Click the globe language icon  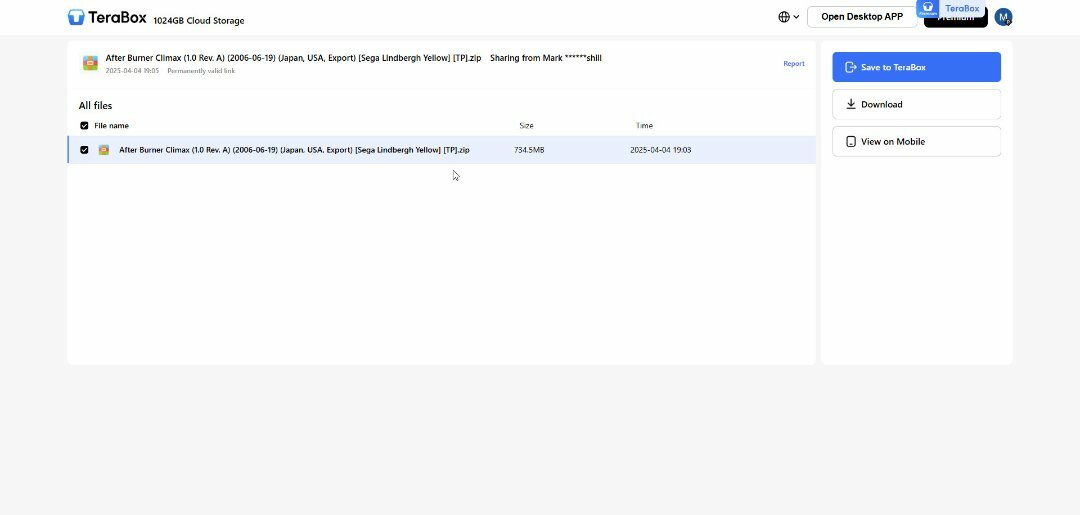(784, 17)
